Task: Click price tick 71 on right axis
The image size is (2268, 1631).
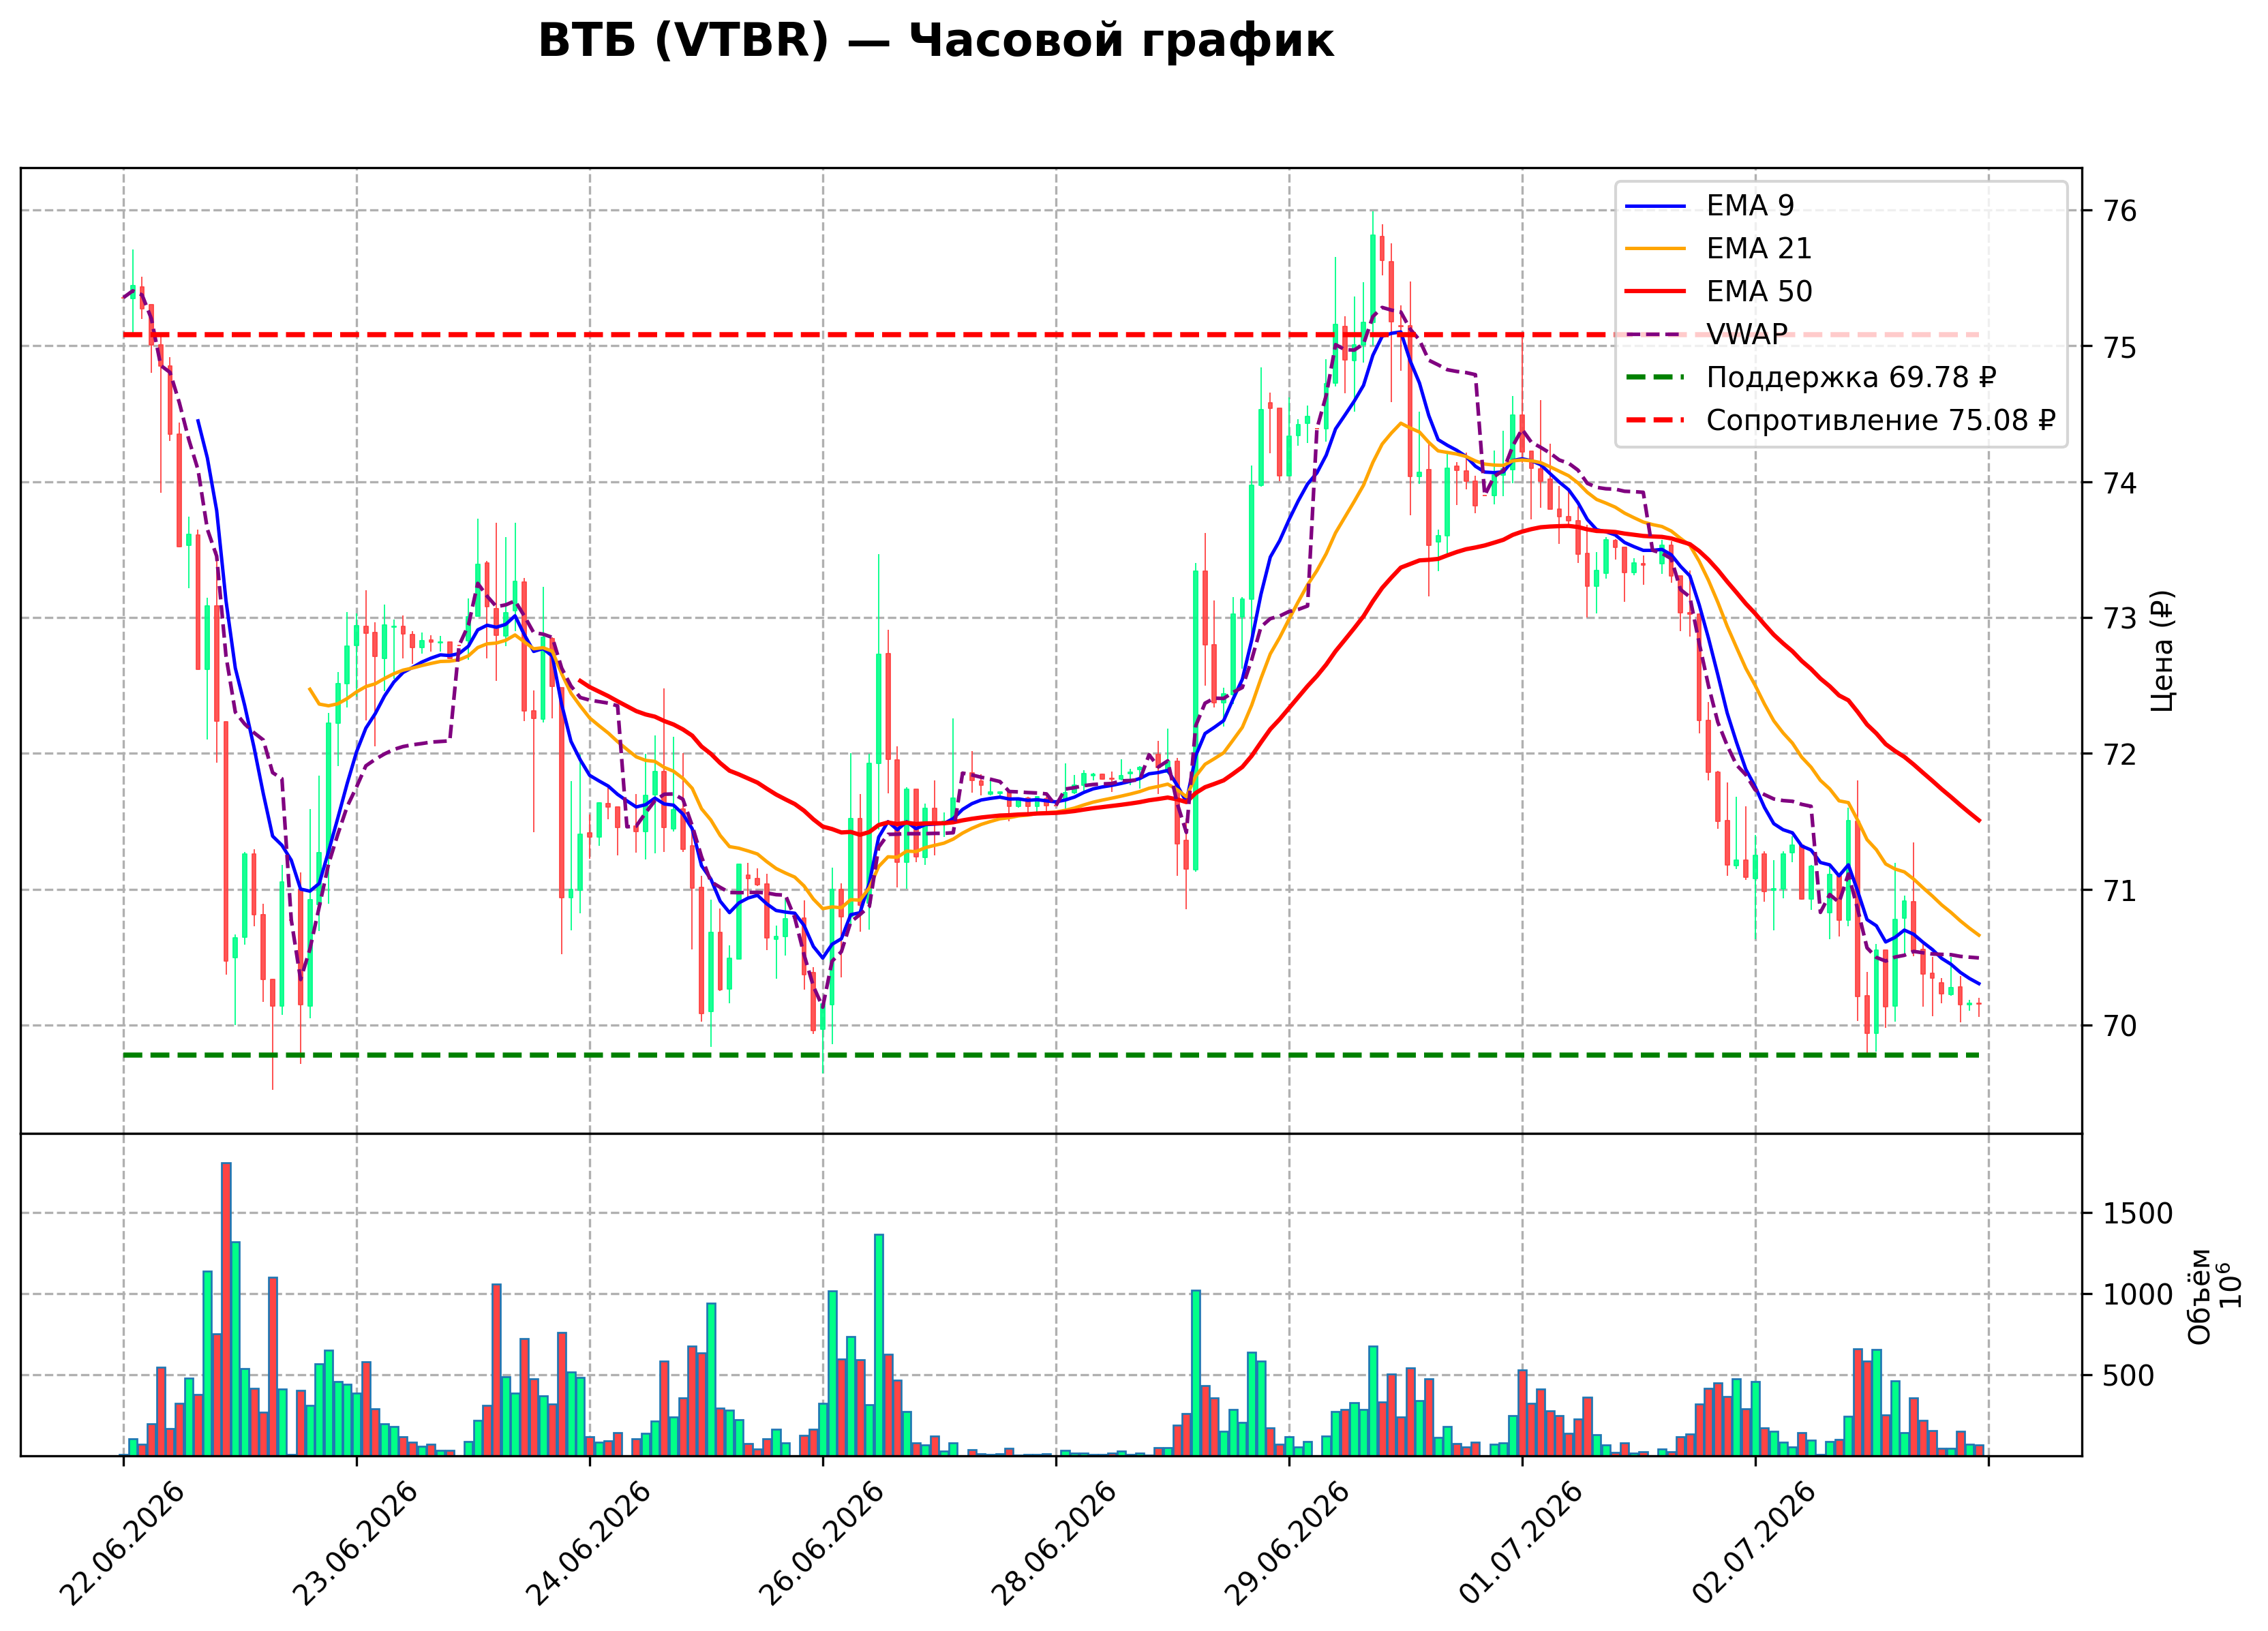Action: tap(2120, 890)
